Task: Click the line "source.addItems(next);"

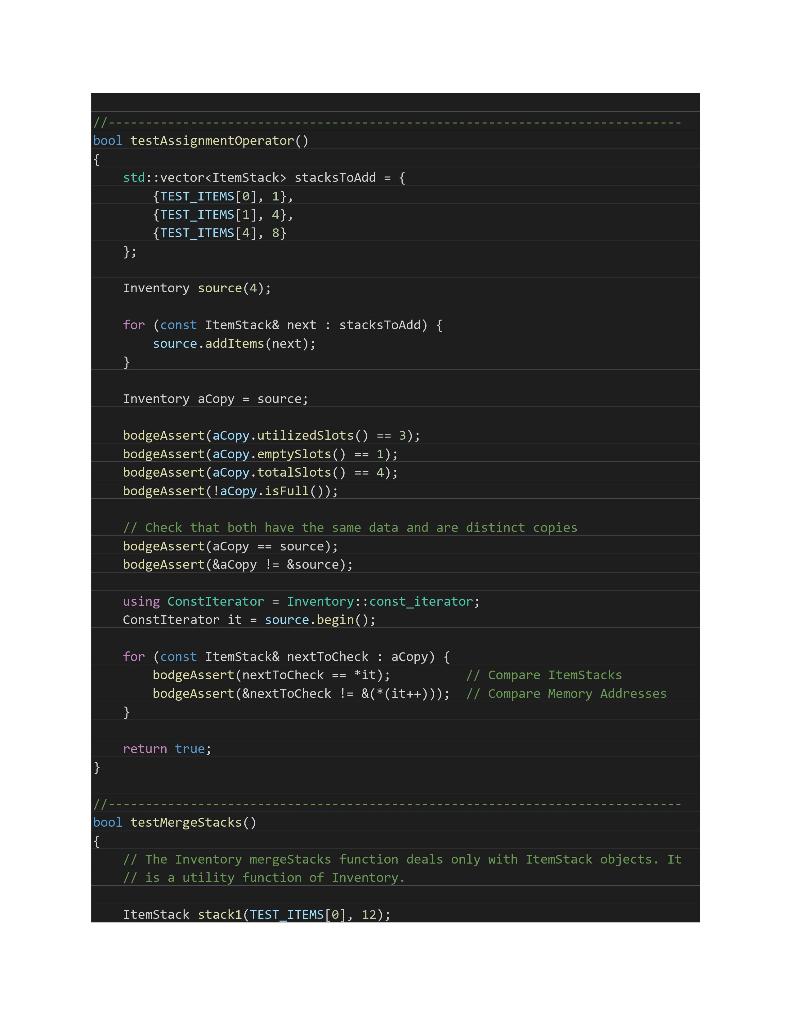Action: (234, 344)
